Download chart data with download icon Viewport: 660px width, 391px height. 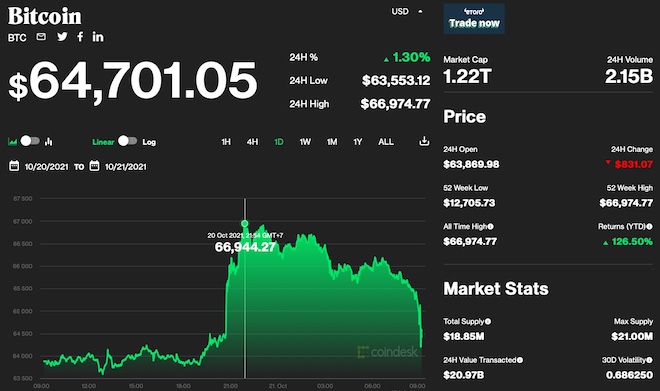click(424, 141)
